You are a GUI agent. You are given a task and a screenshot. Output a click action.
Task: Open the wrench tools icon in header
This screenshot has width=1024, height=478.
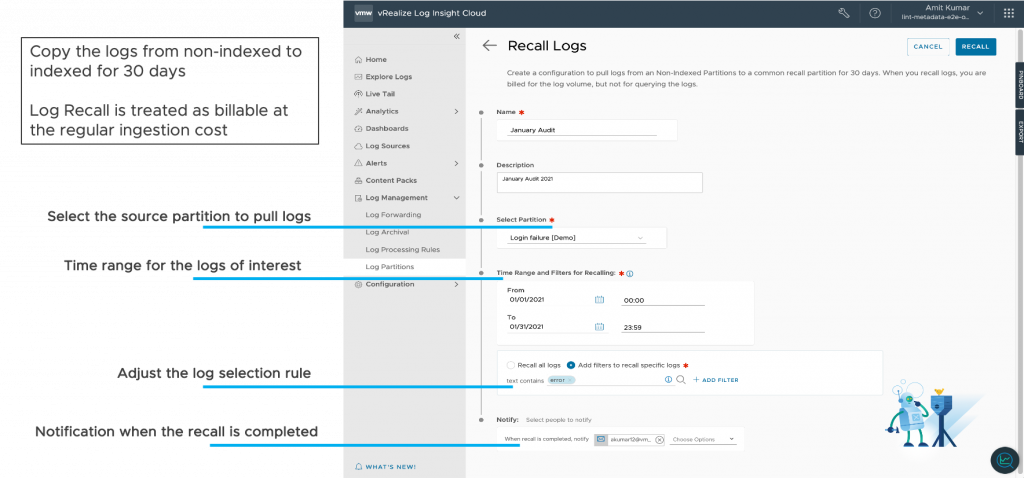[x=844, y=13]
